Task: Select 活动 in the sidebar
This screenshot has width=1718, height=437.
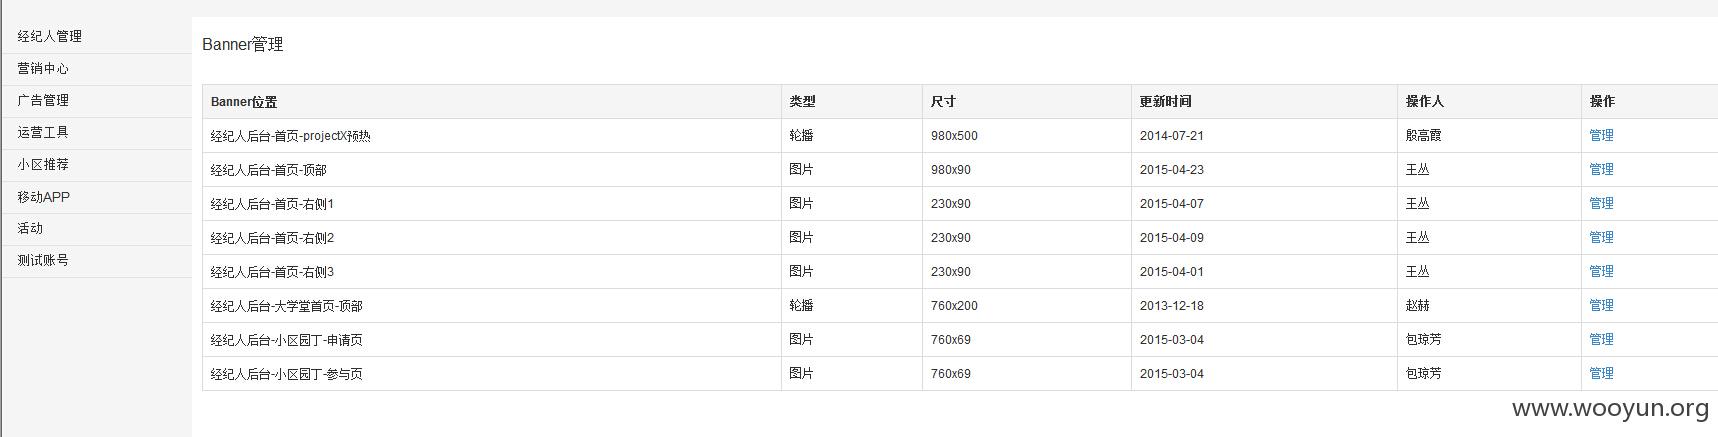Action: click(x=30, y=228)
